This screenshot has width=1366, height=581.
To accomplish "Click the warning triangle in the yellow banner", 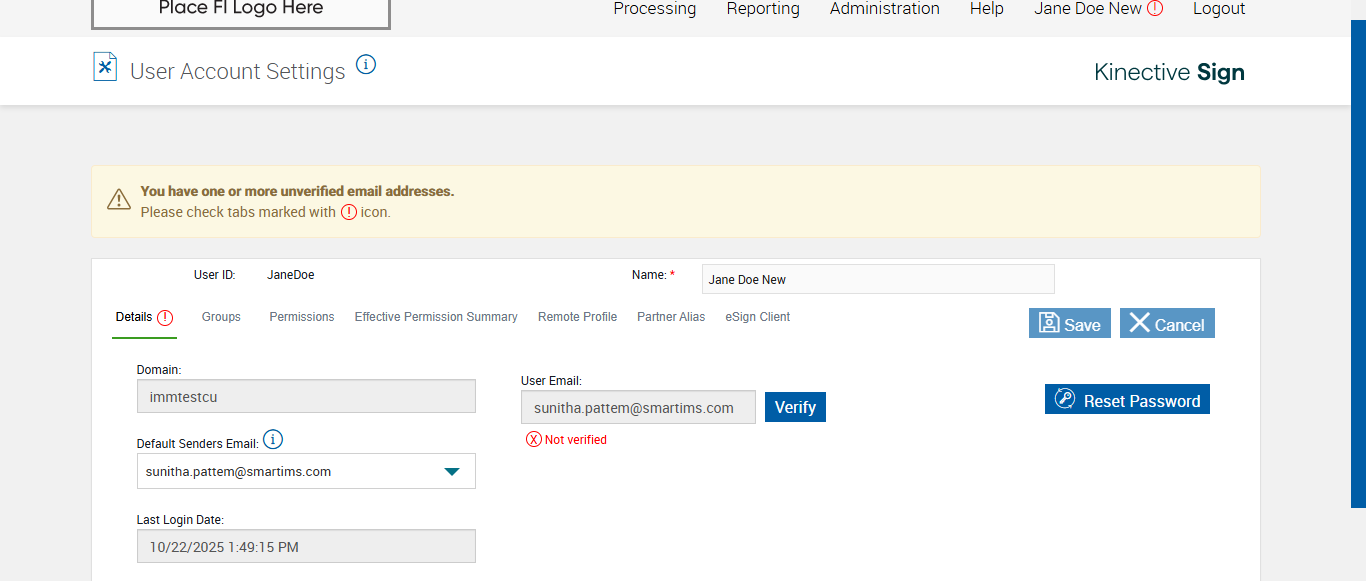I will (119, 200).
